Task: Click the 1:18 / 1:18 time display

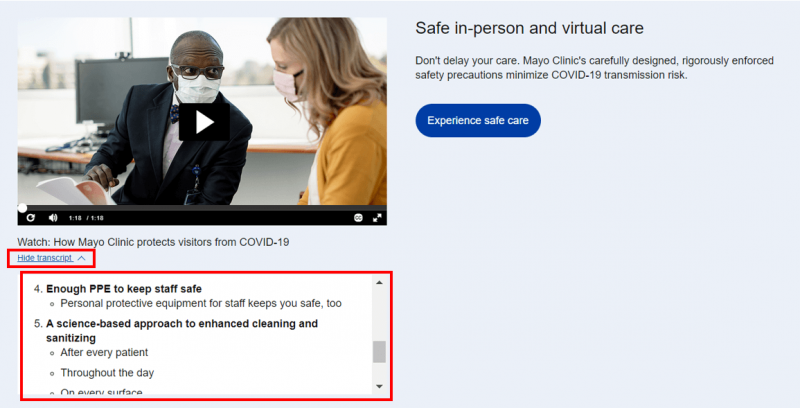Action: (86, 218)
